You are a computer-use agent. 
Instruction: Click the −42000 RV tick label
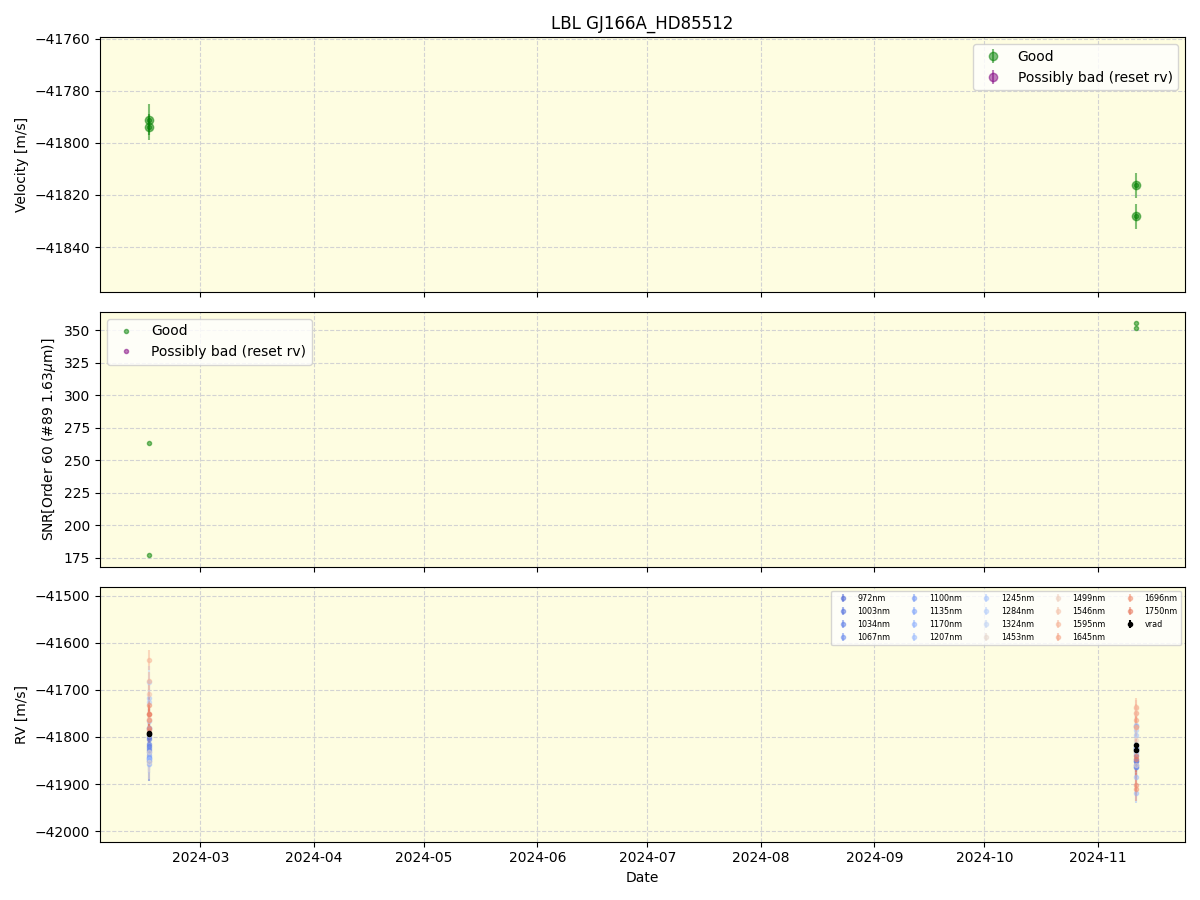click(x=62, y=832)
